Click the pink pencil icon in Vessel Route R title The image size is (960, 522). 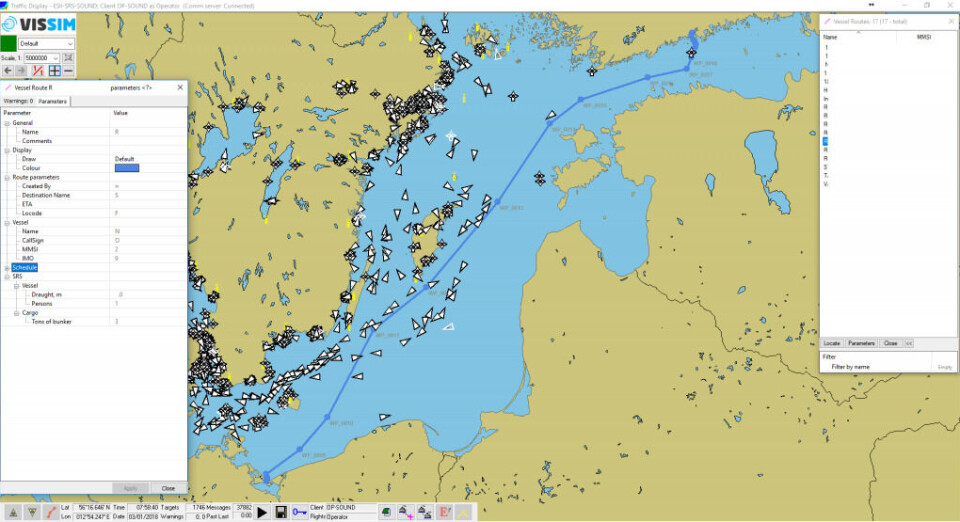pos(8,88)
